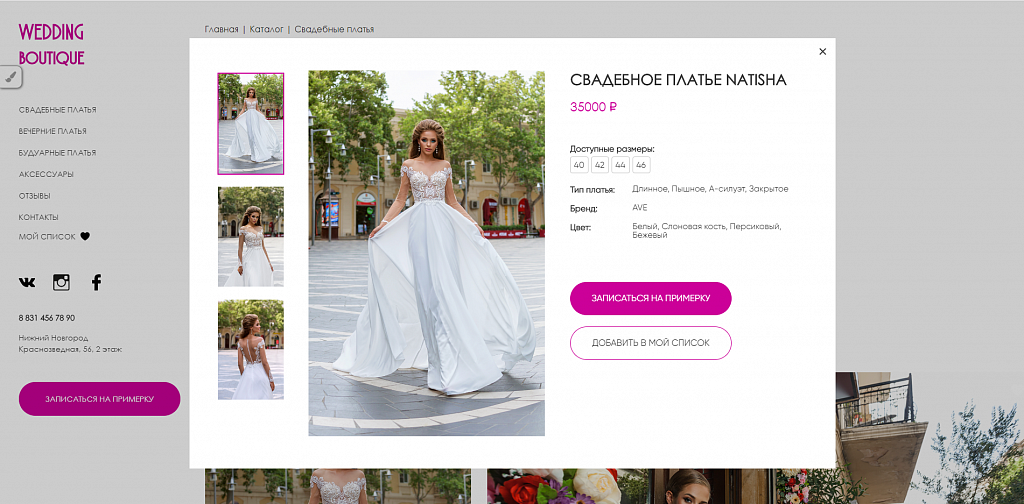Select size 44
This screenshot has height=504, width=1024.
pos(620,165)
